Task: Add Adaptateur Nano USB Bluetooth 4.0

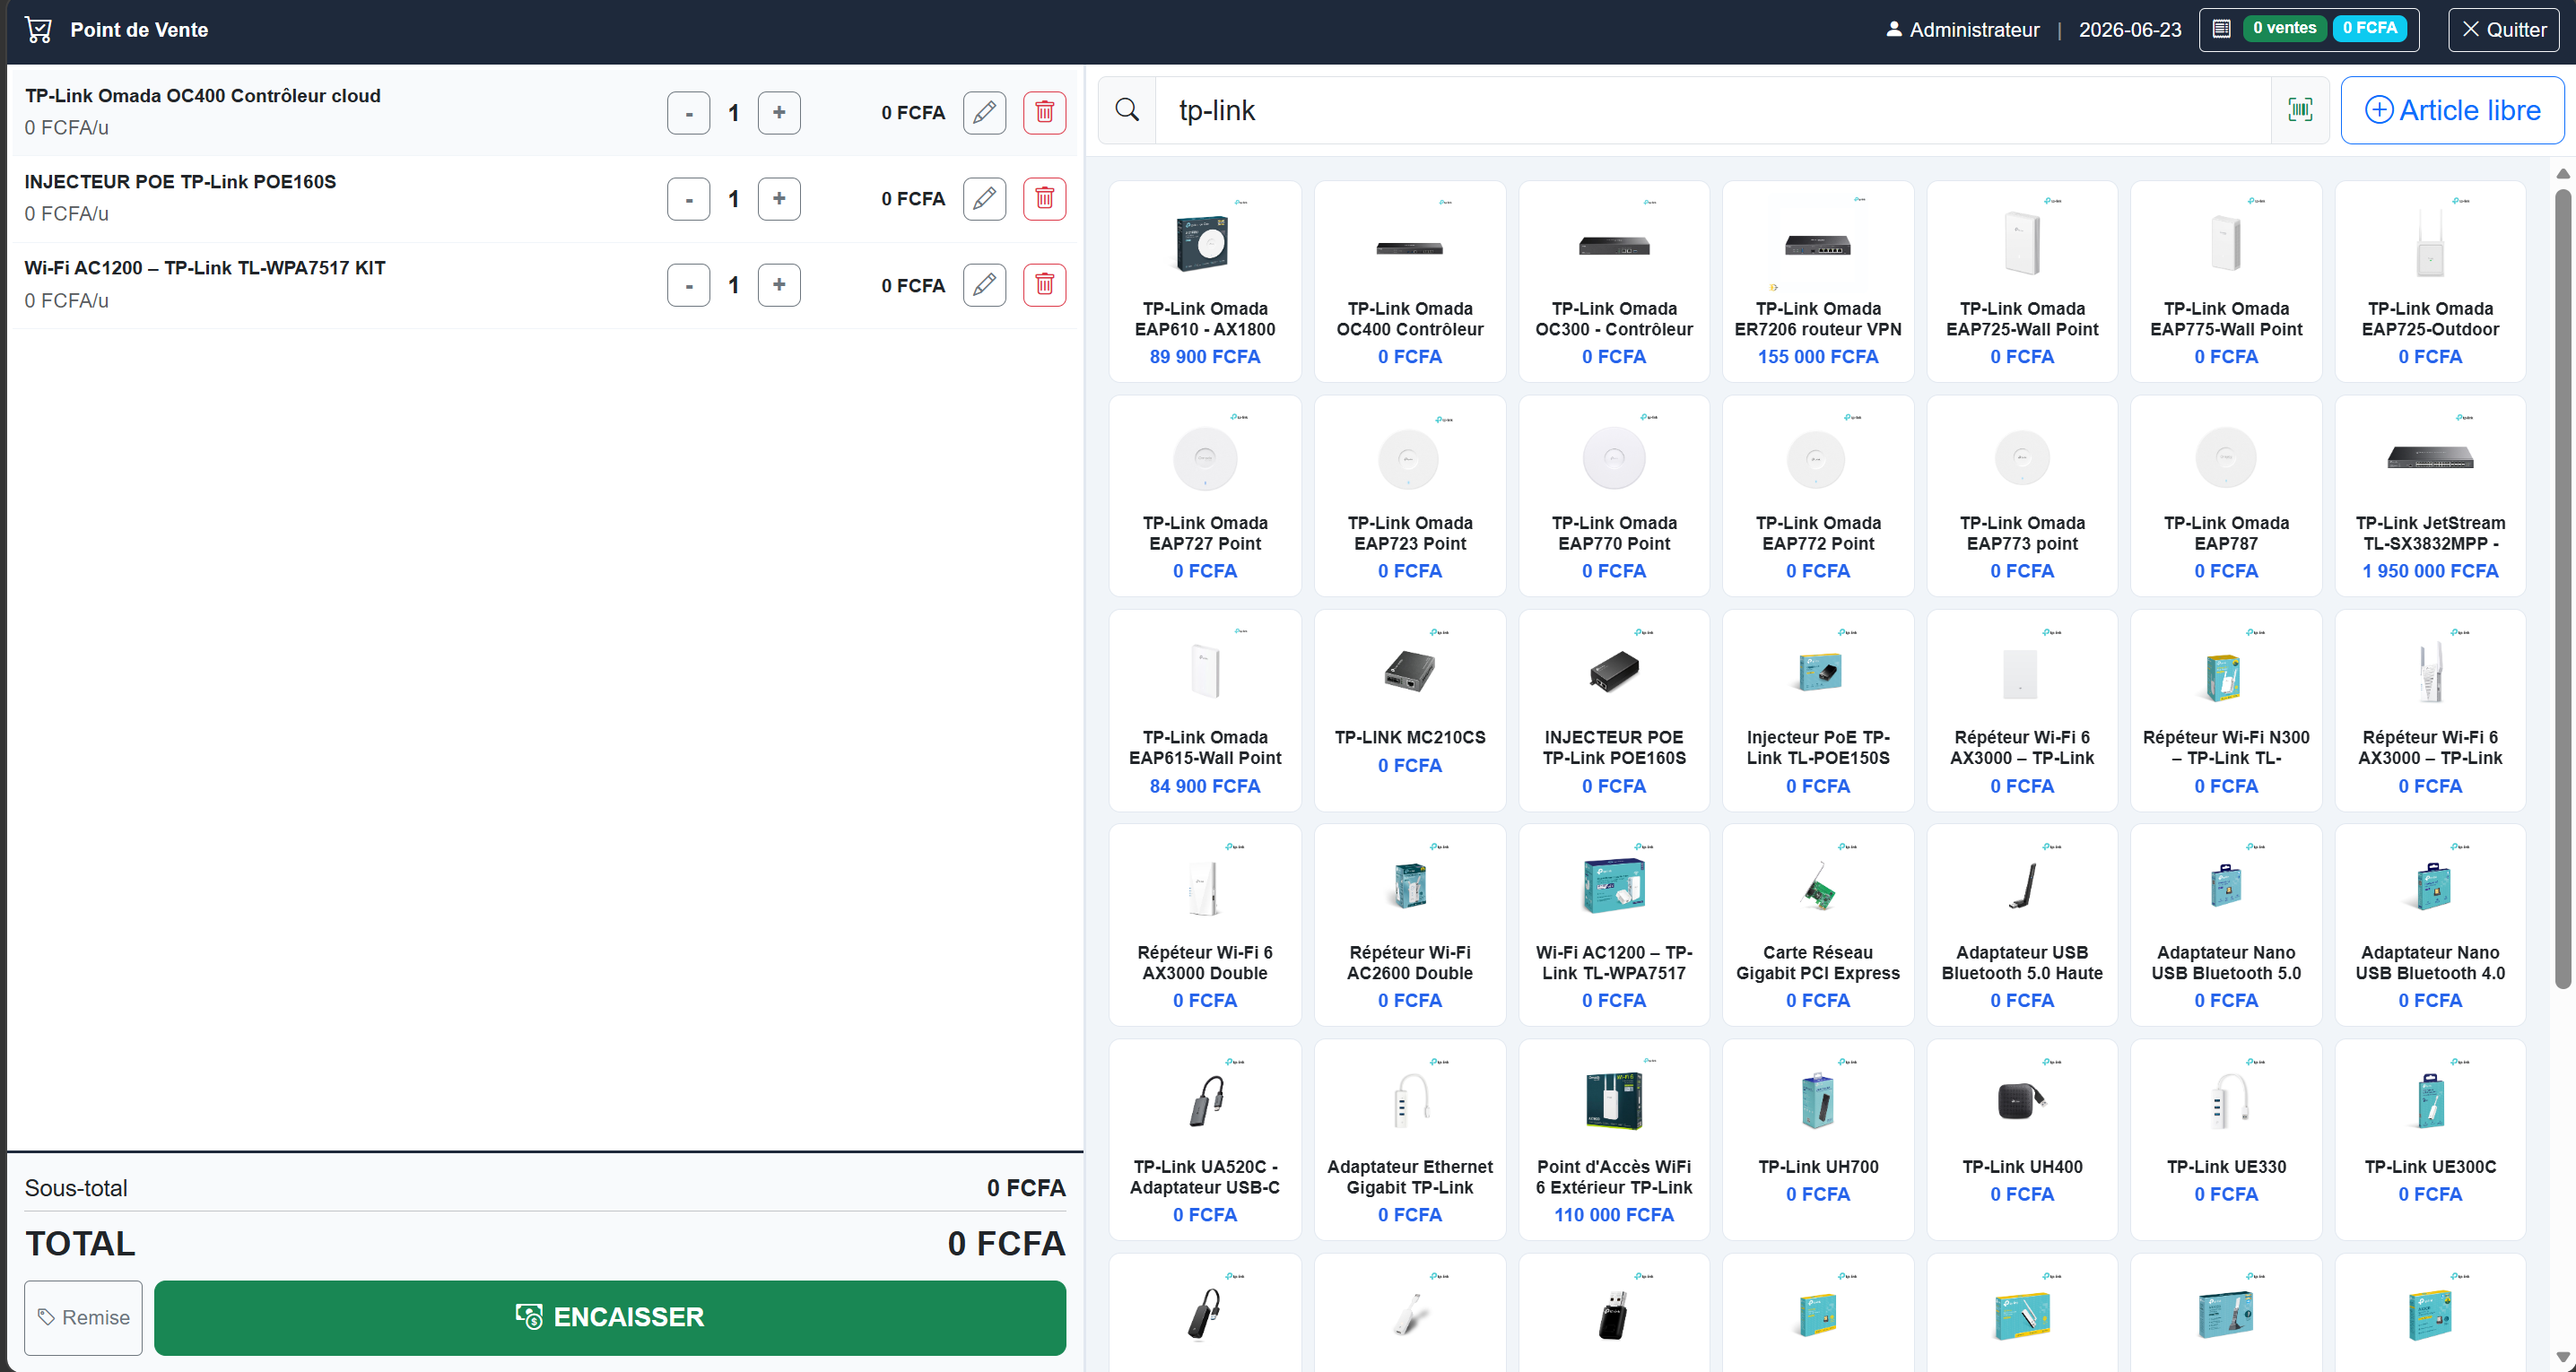Action: click(x=2430, y=925)
